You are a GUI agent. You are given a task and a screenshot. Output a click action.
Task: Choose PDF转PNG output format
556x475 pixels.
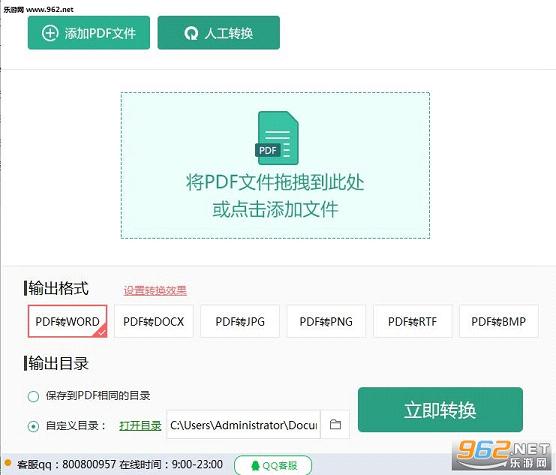click(326, 321)
